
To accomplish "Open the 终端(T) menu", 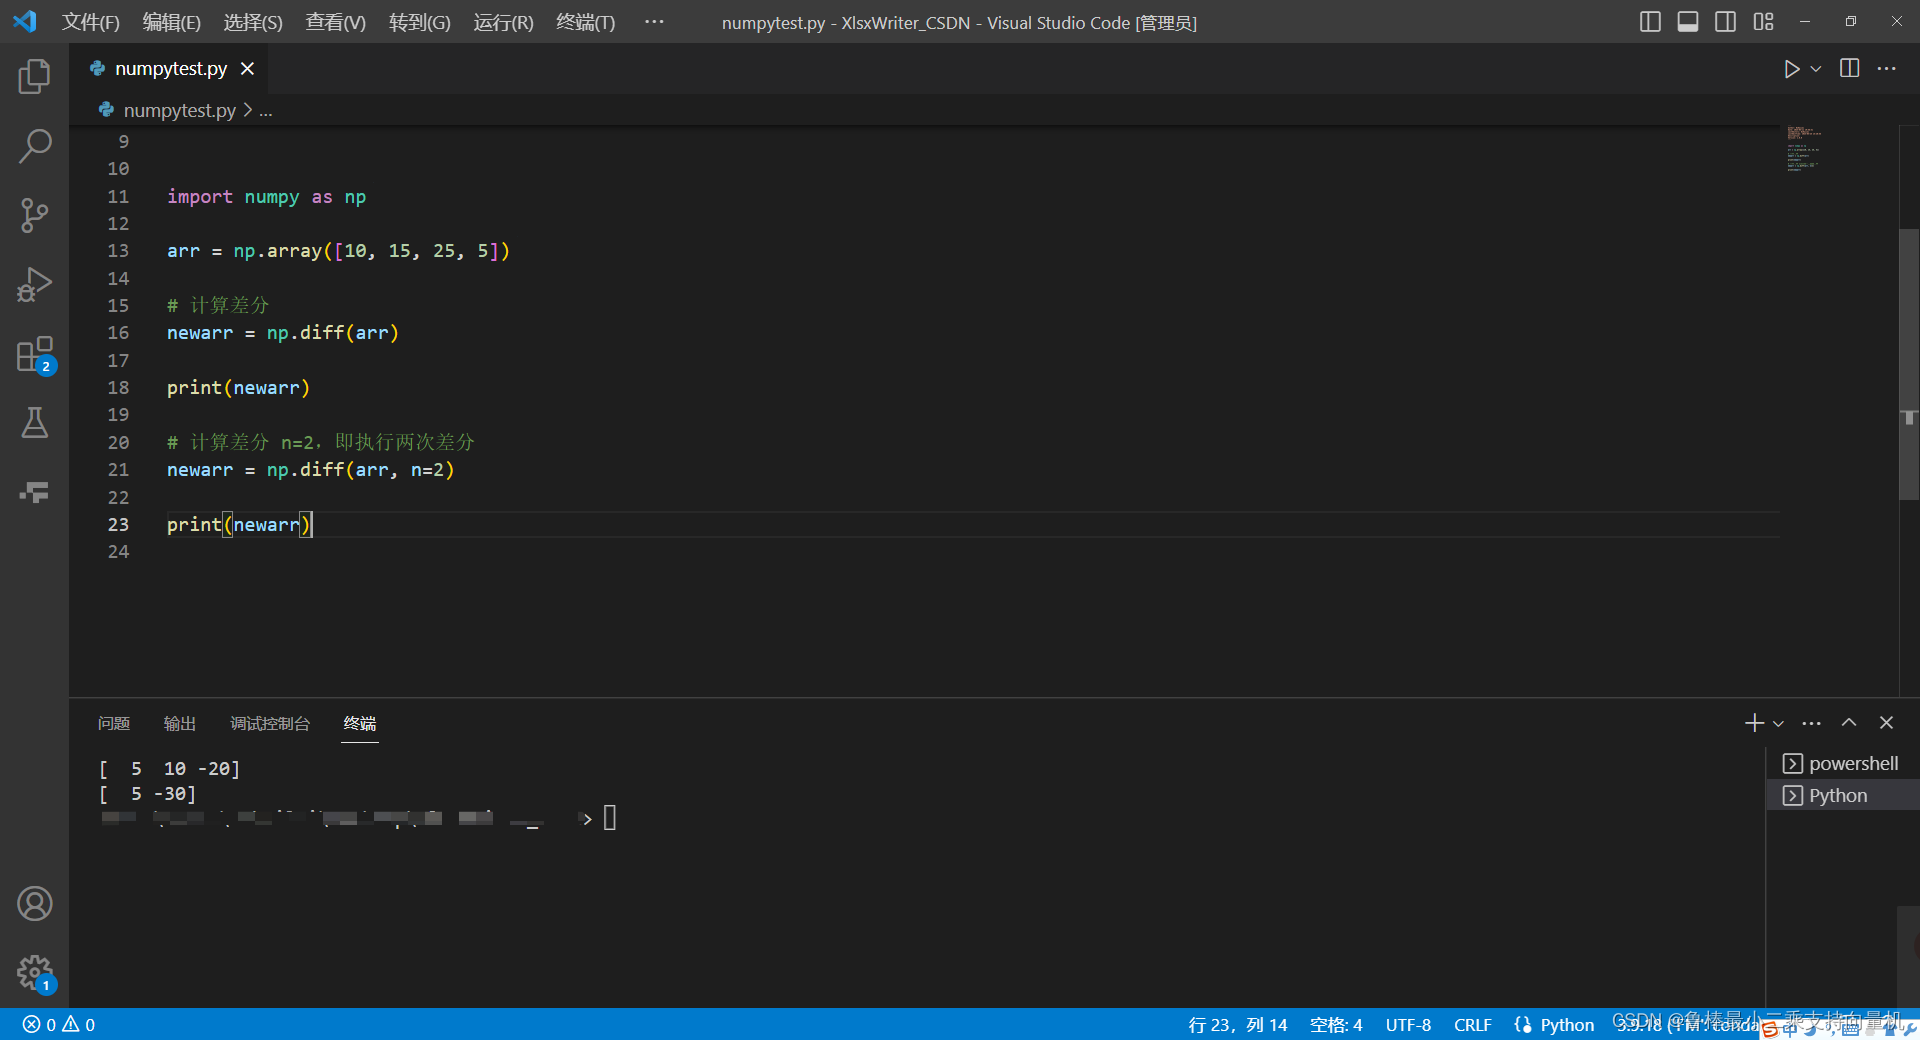I will pos(585,22).
